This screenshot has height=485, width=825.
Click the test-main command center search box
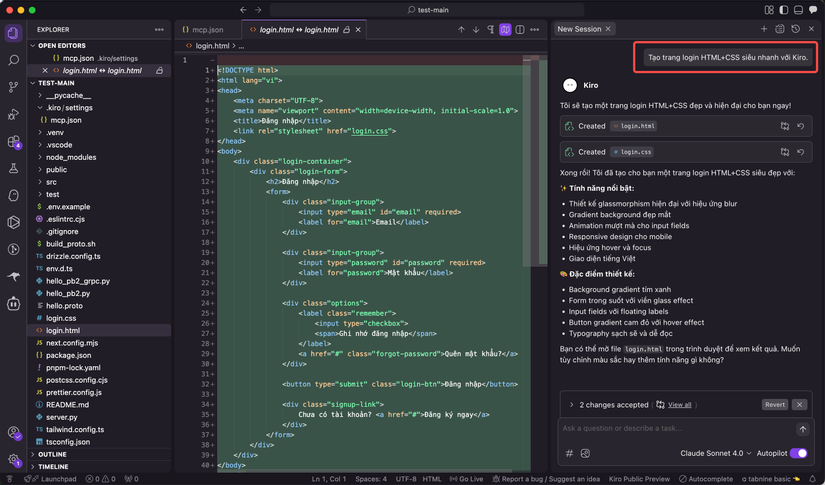point(427,10)
